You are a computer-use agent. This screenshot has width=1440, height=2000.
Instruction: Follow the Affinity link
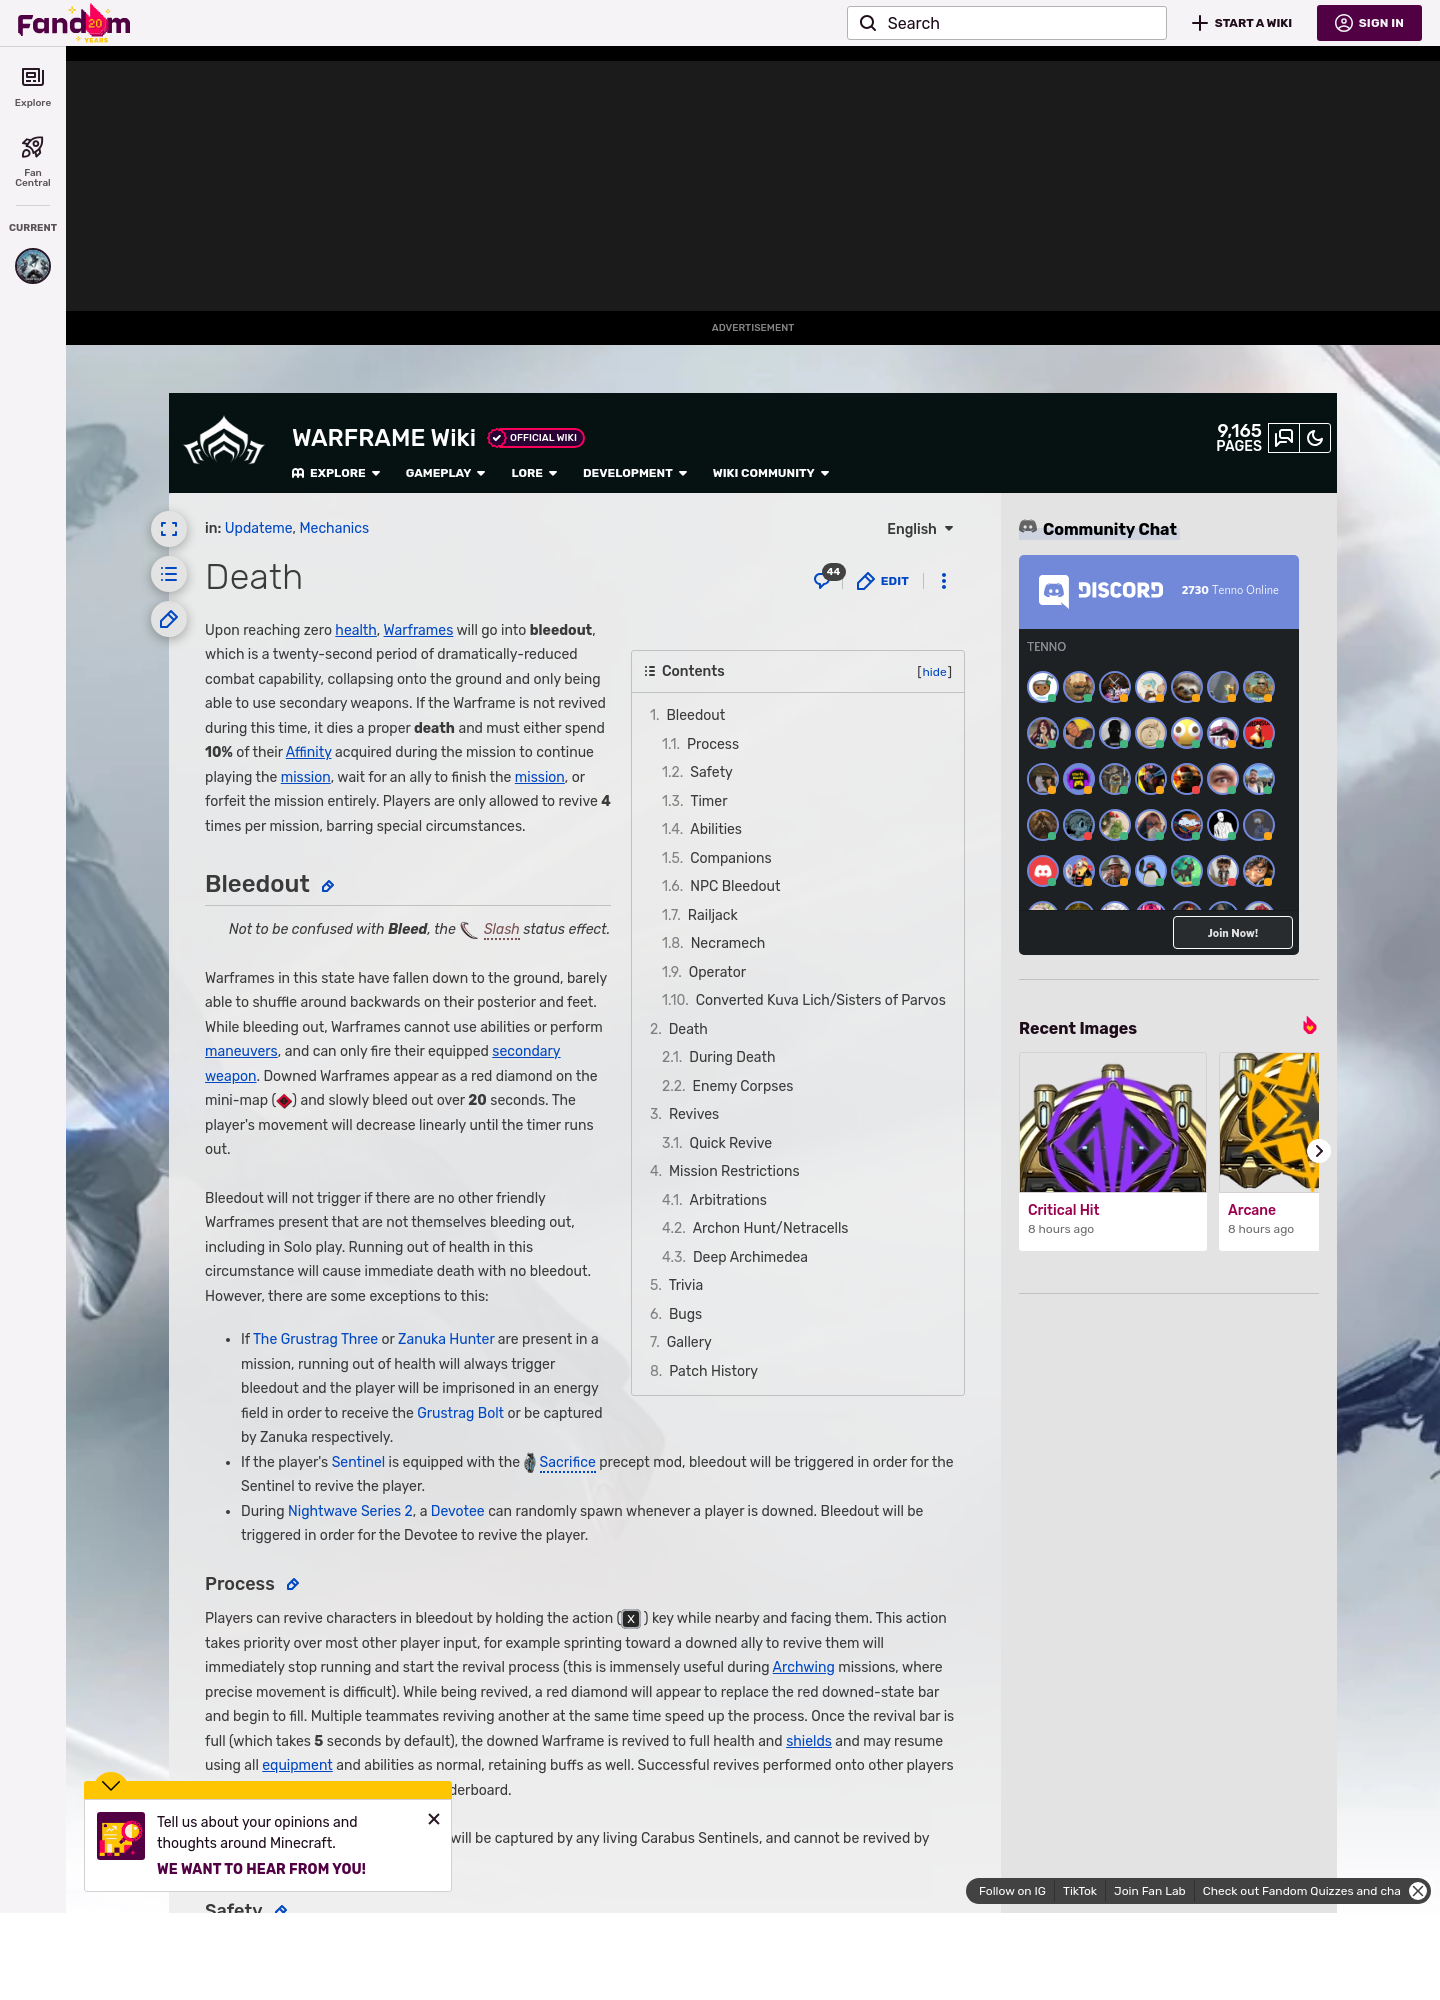(x=308, y=752)
